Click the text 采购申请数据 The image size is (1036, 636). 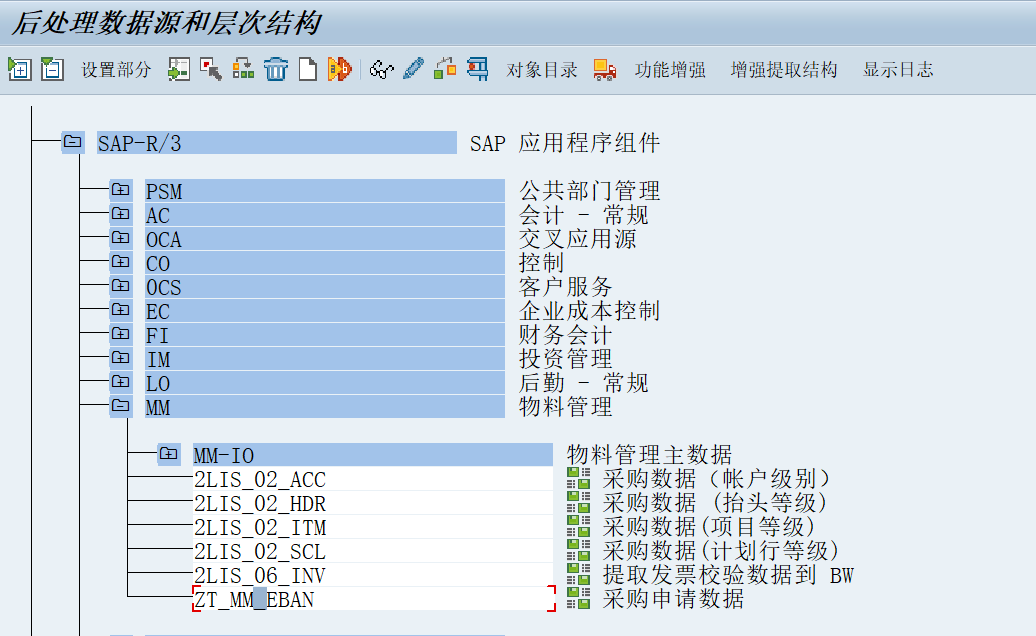click(673, 598)
